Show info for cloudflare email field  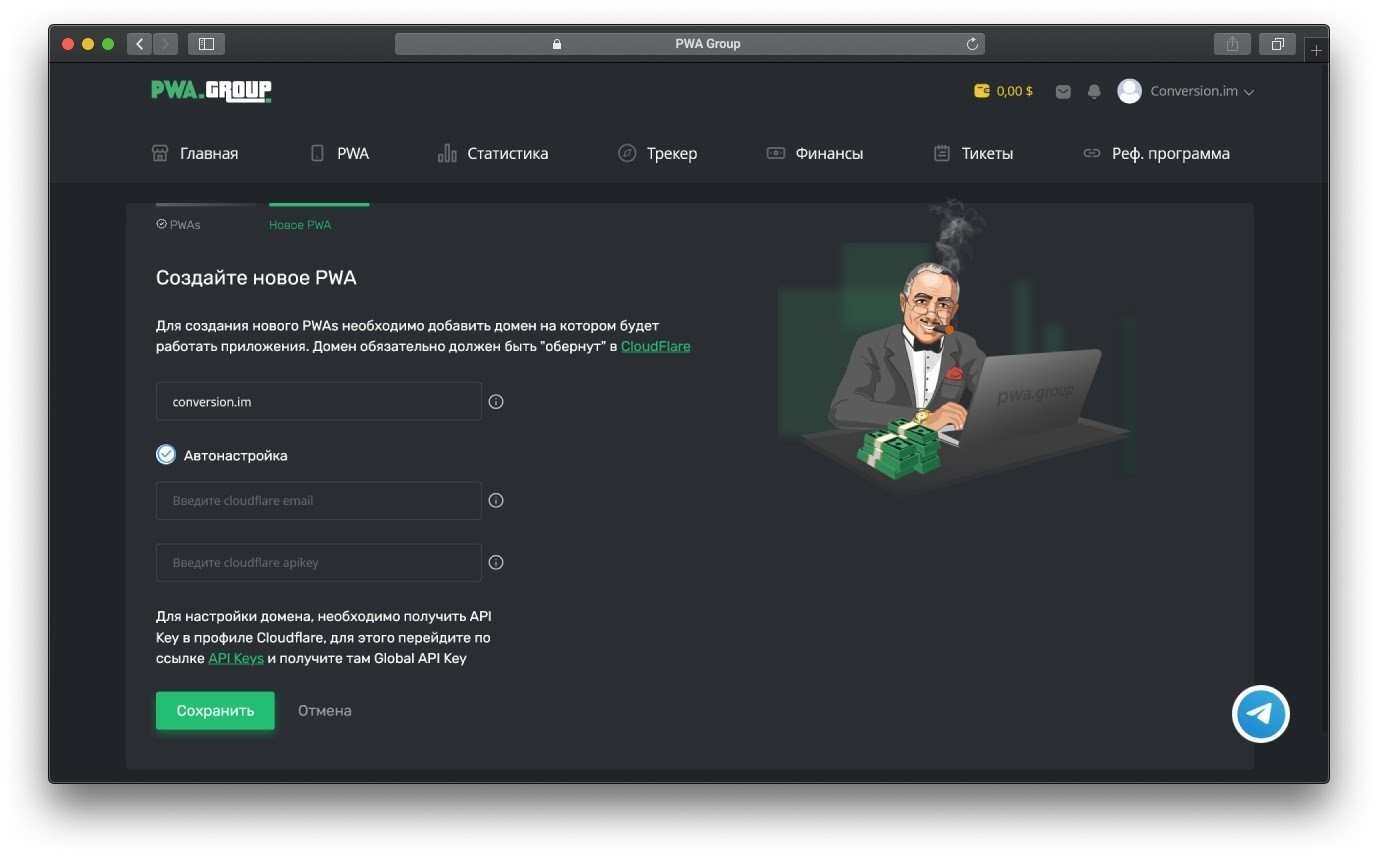pyautogui.click(x=496, y=501)
